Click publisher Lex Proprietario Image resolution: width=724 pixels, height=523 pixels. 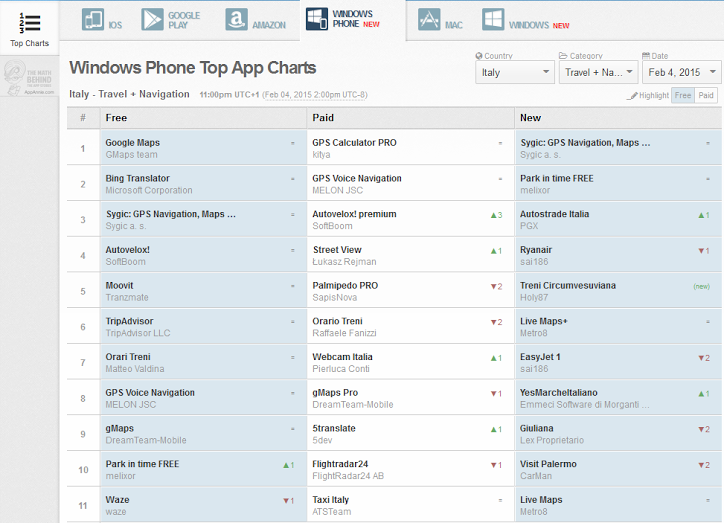click(x=552, y=440)
